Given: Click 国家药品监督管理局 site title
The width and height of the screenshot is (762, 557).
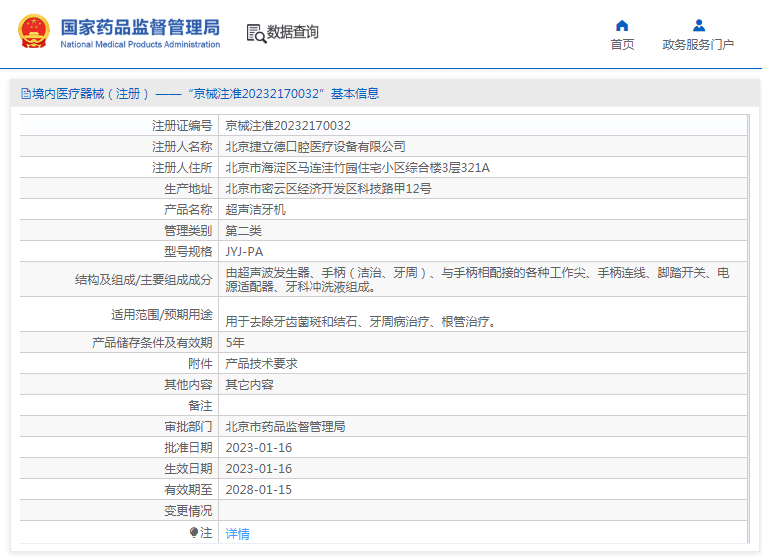Looking at the screenshot, I should (140, 27).
